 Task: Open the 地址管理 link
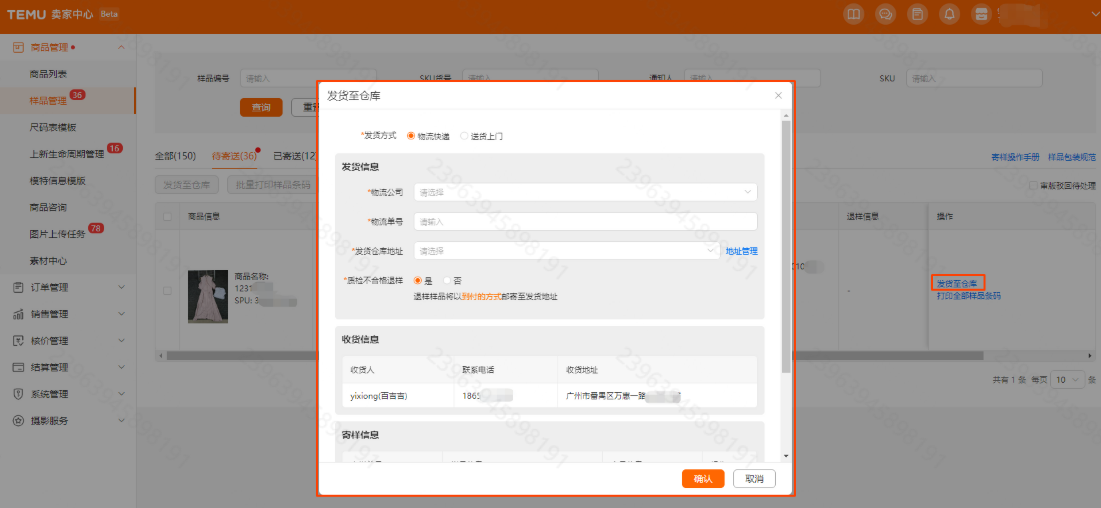[x=741, y=251]
